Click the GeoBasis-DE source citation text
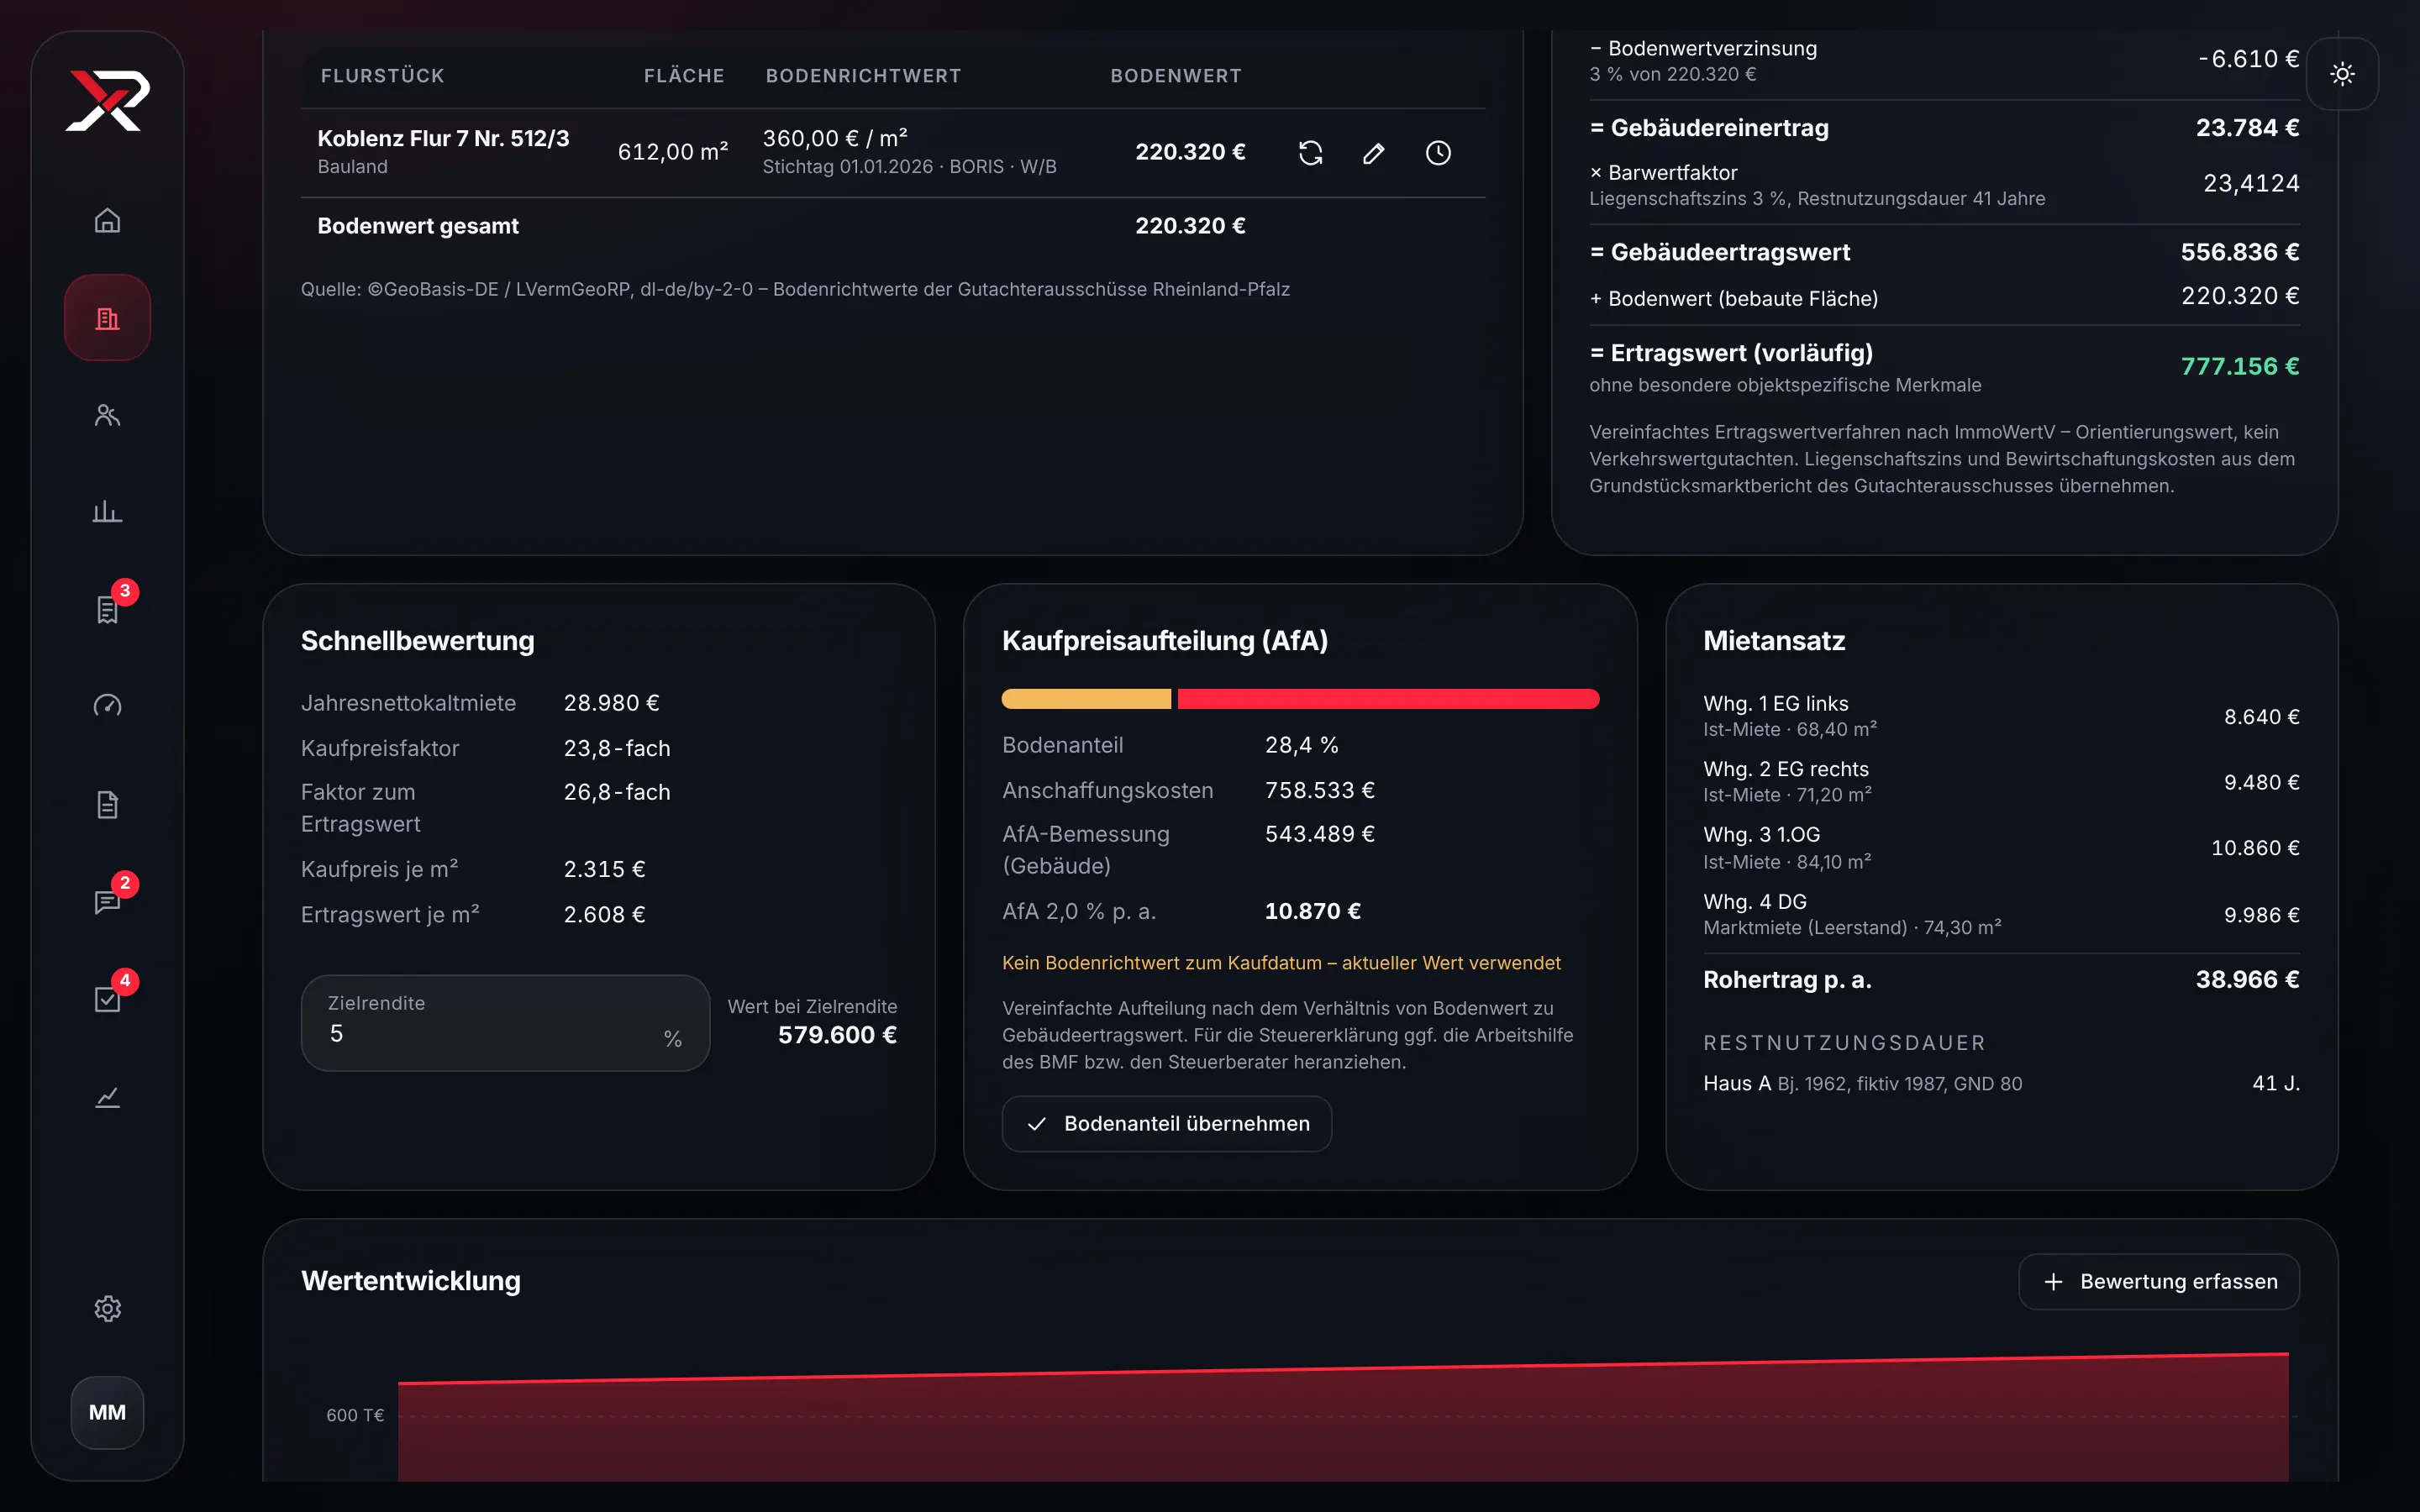Screen dimensions: 2420x1512 [795, 289]
